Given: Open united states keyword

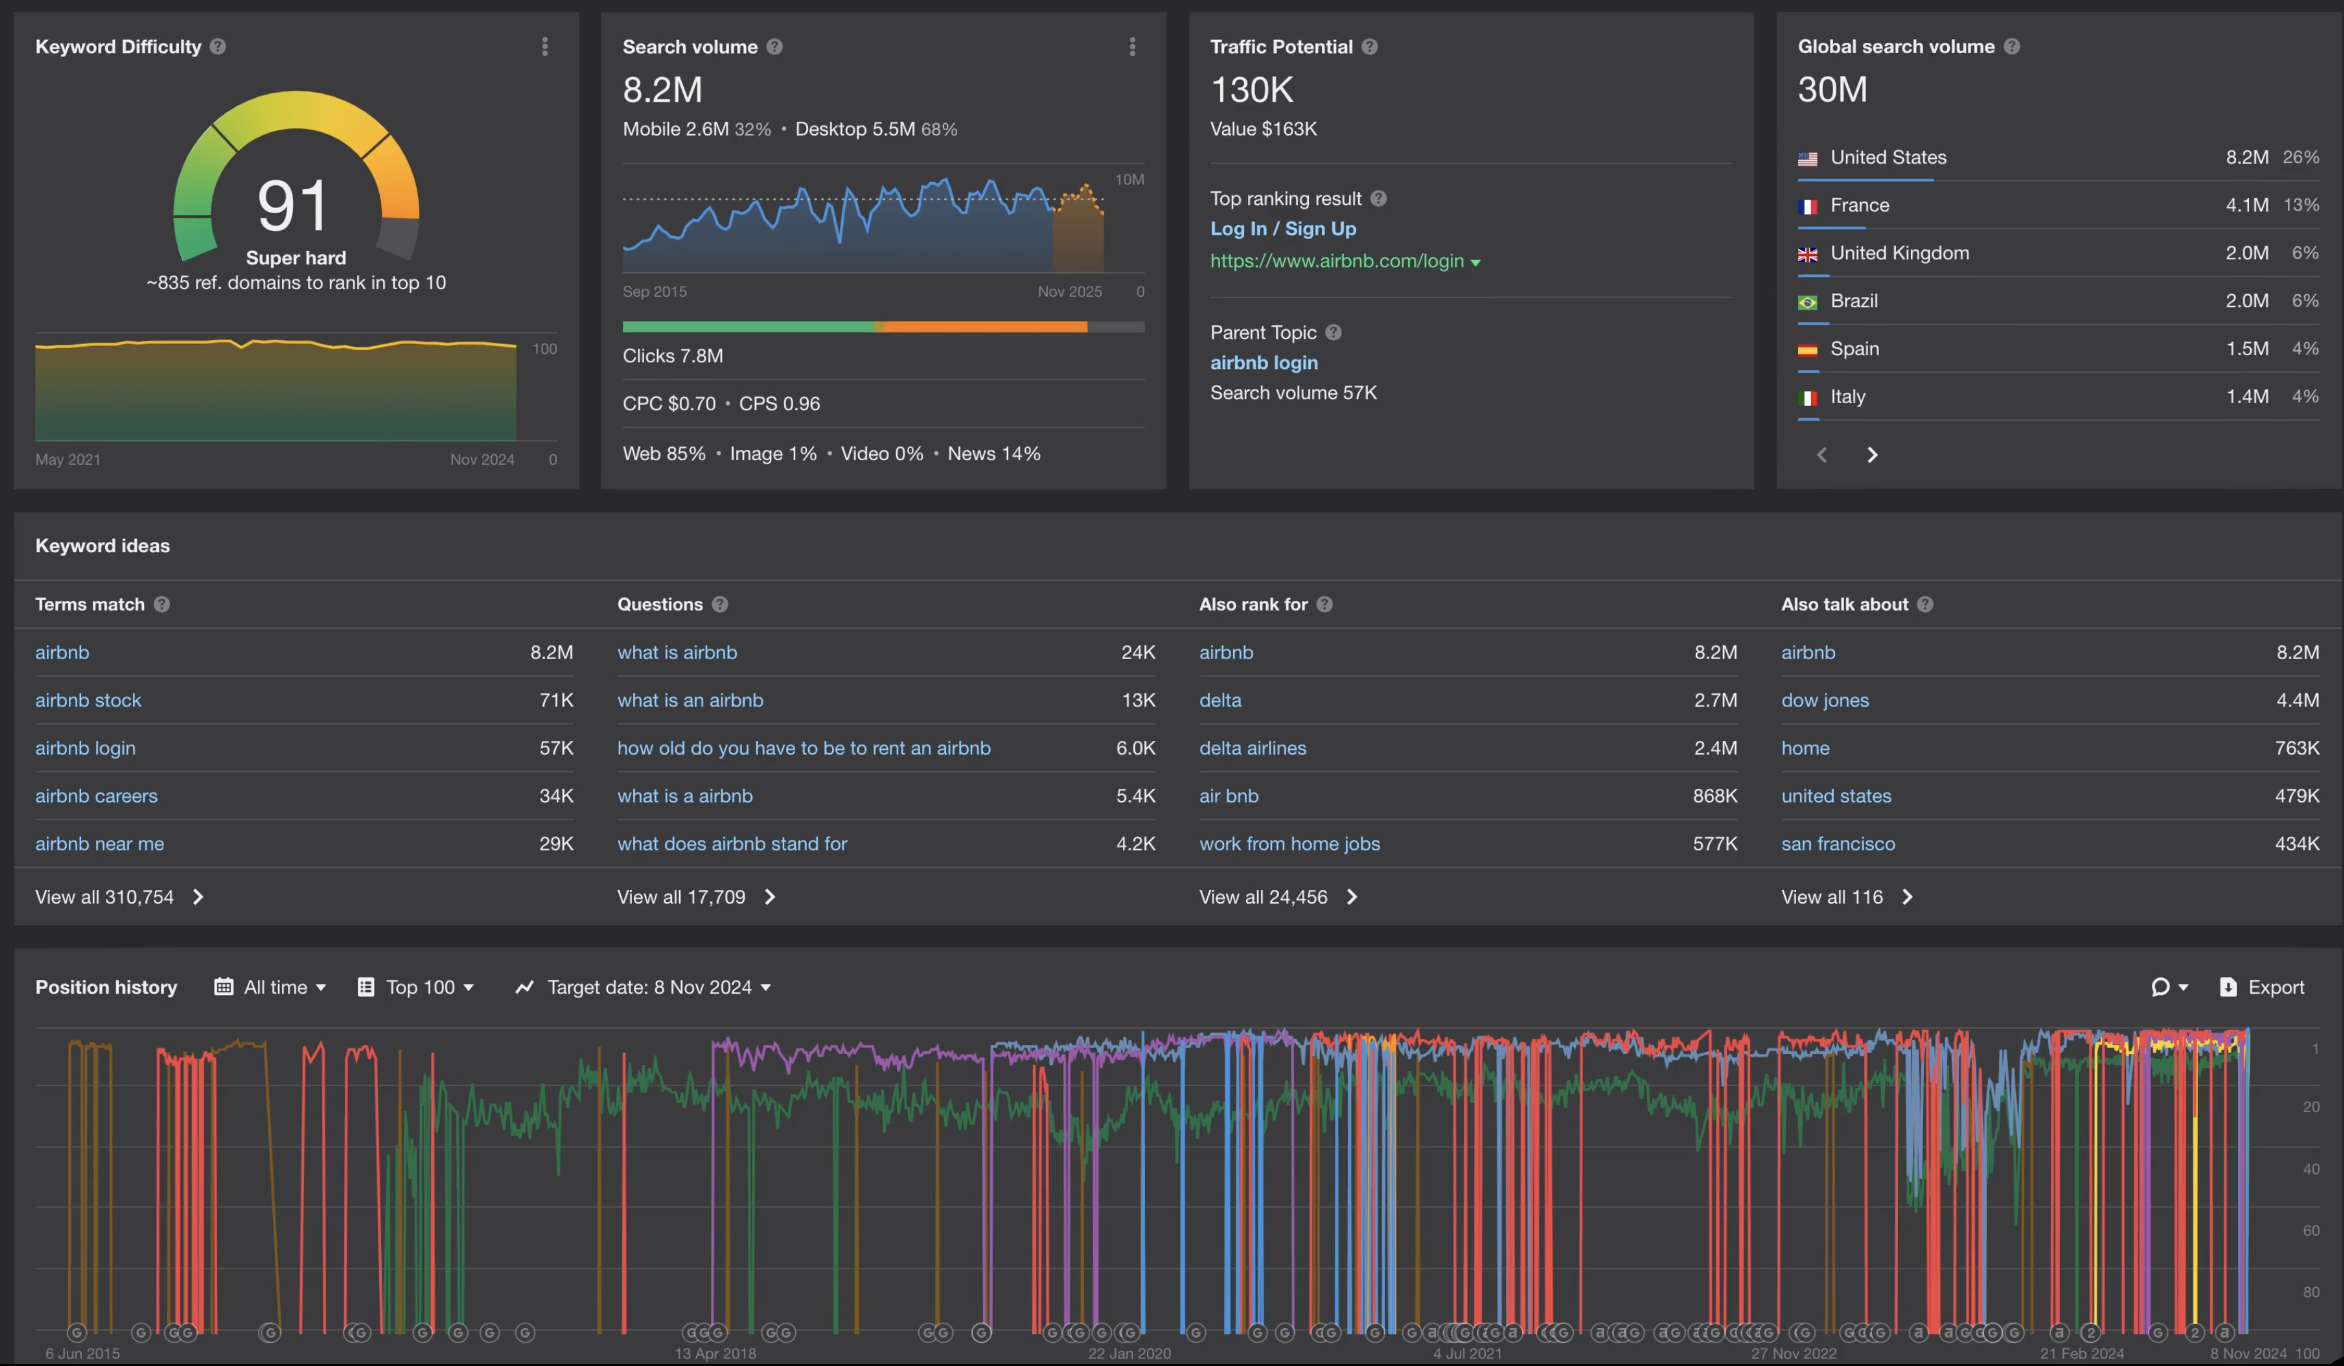Looking at the screenshot, I should pyautogui.click(x=1836, y=796).
